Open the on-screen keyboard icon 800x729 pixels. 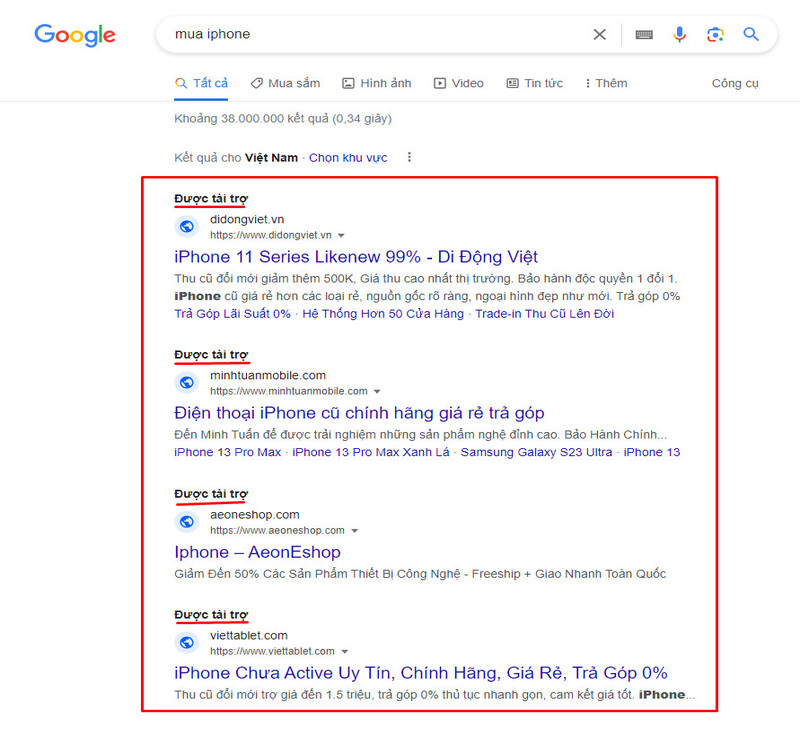(x=644, y=35)
